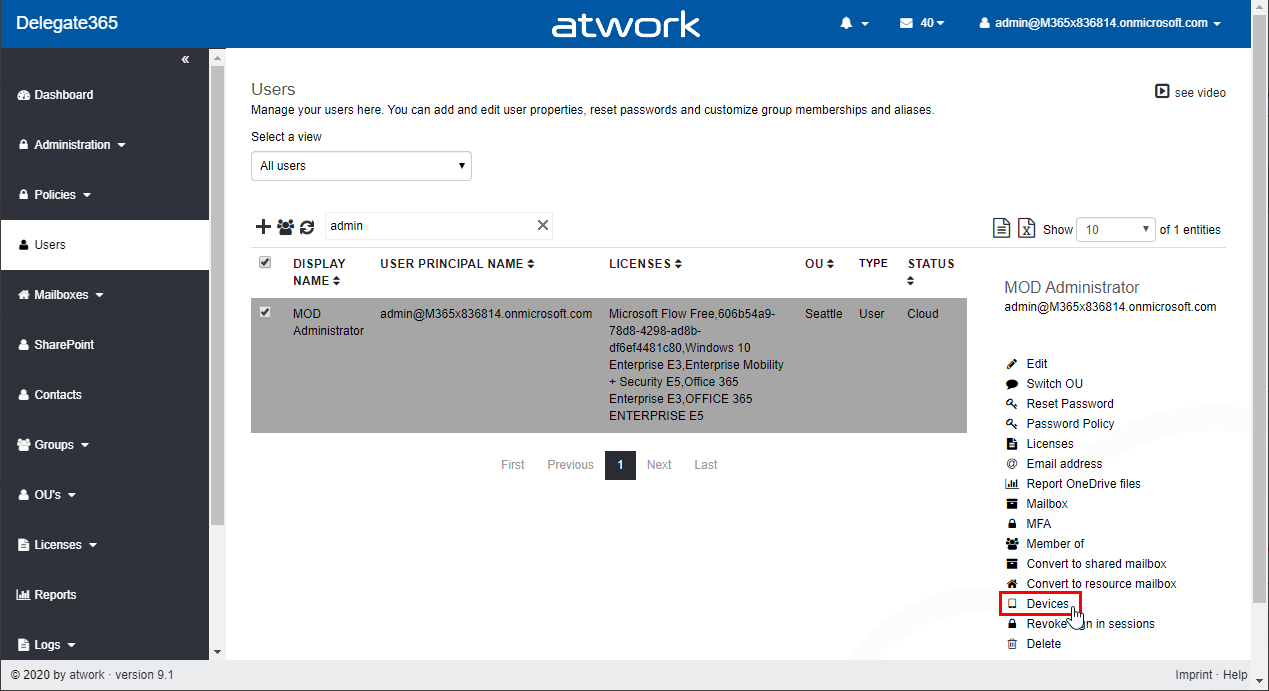Open the Help link
The height and width of the screenshot is (691, 1269).
(1235, 675)
